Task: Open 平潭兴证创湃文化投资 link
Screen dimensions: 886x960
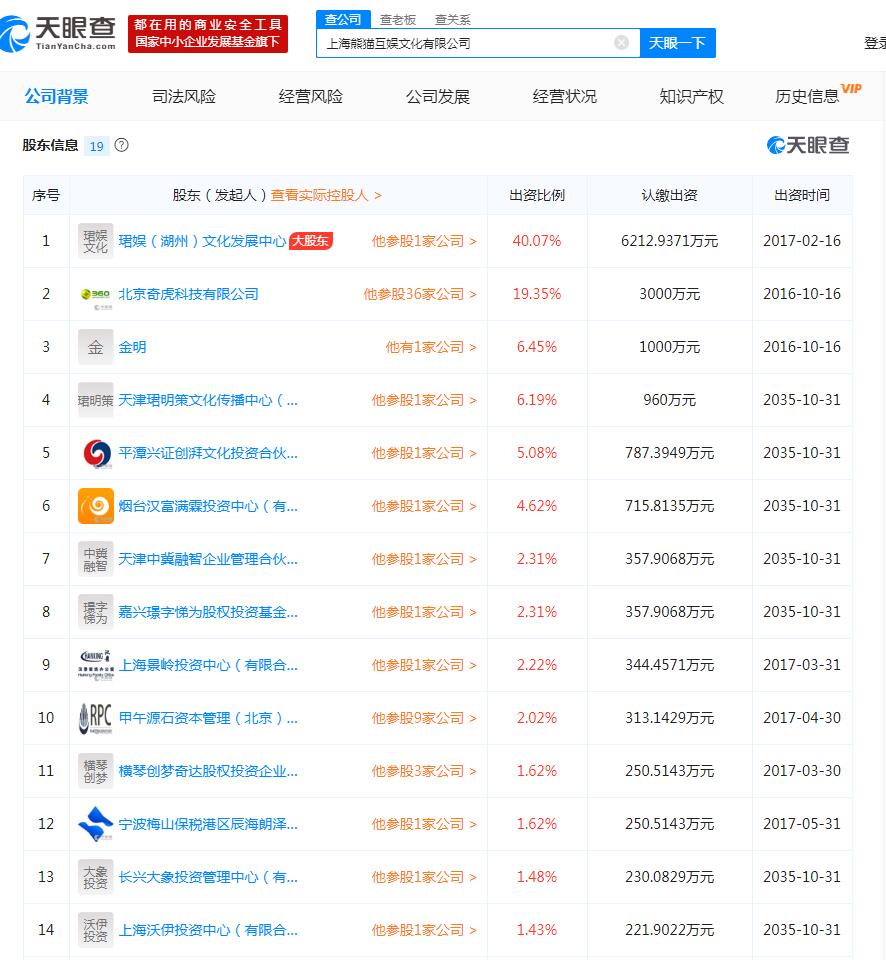Action: pyautogui.click(x=208, y=453)
